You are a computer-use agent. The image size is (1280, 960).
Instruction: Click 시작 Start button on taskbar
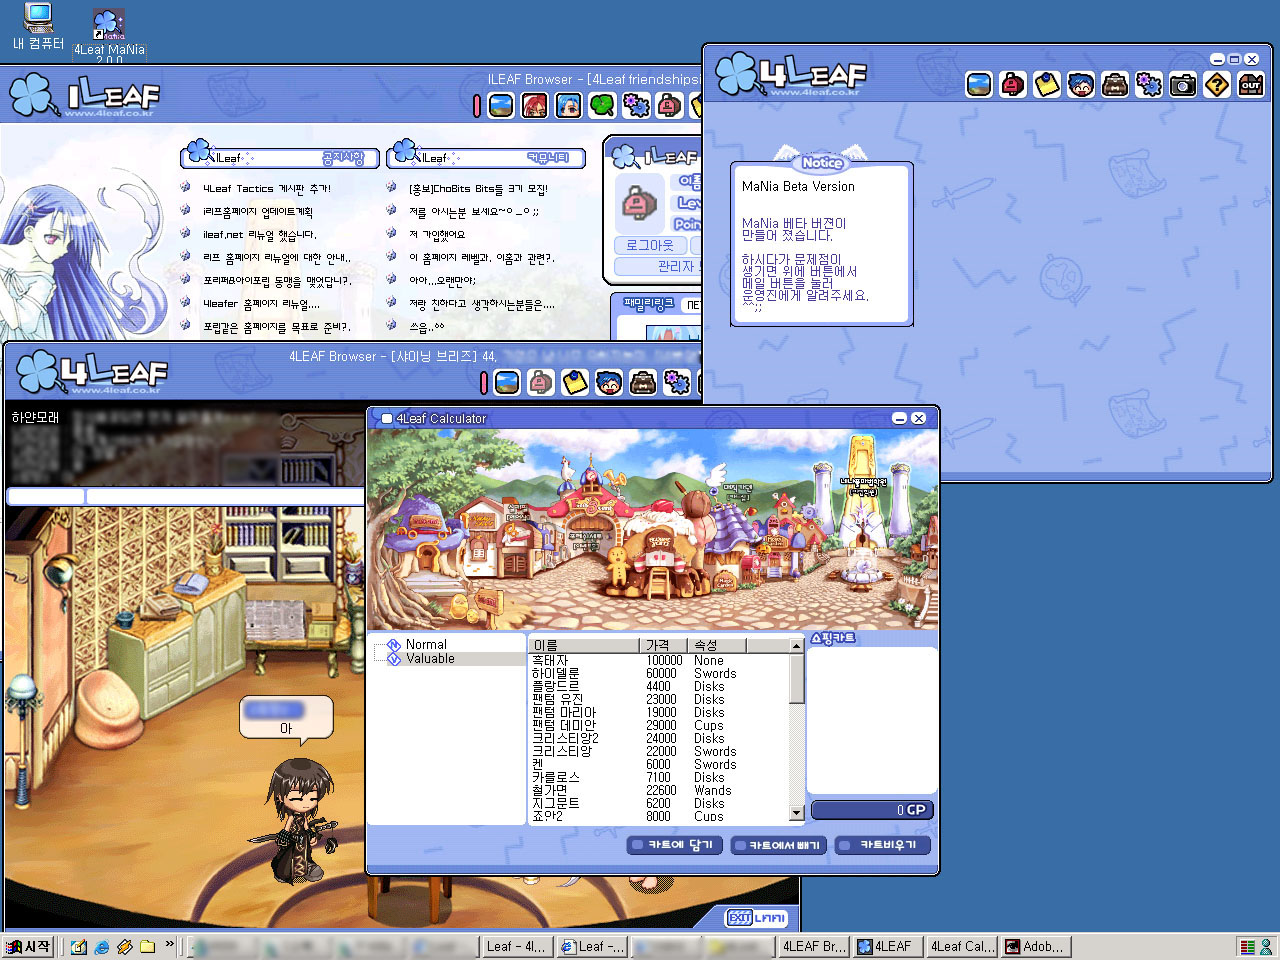click(x=29, y=946)
